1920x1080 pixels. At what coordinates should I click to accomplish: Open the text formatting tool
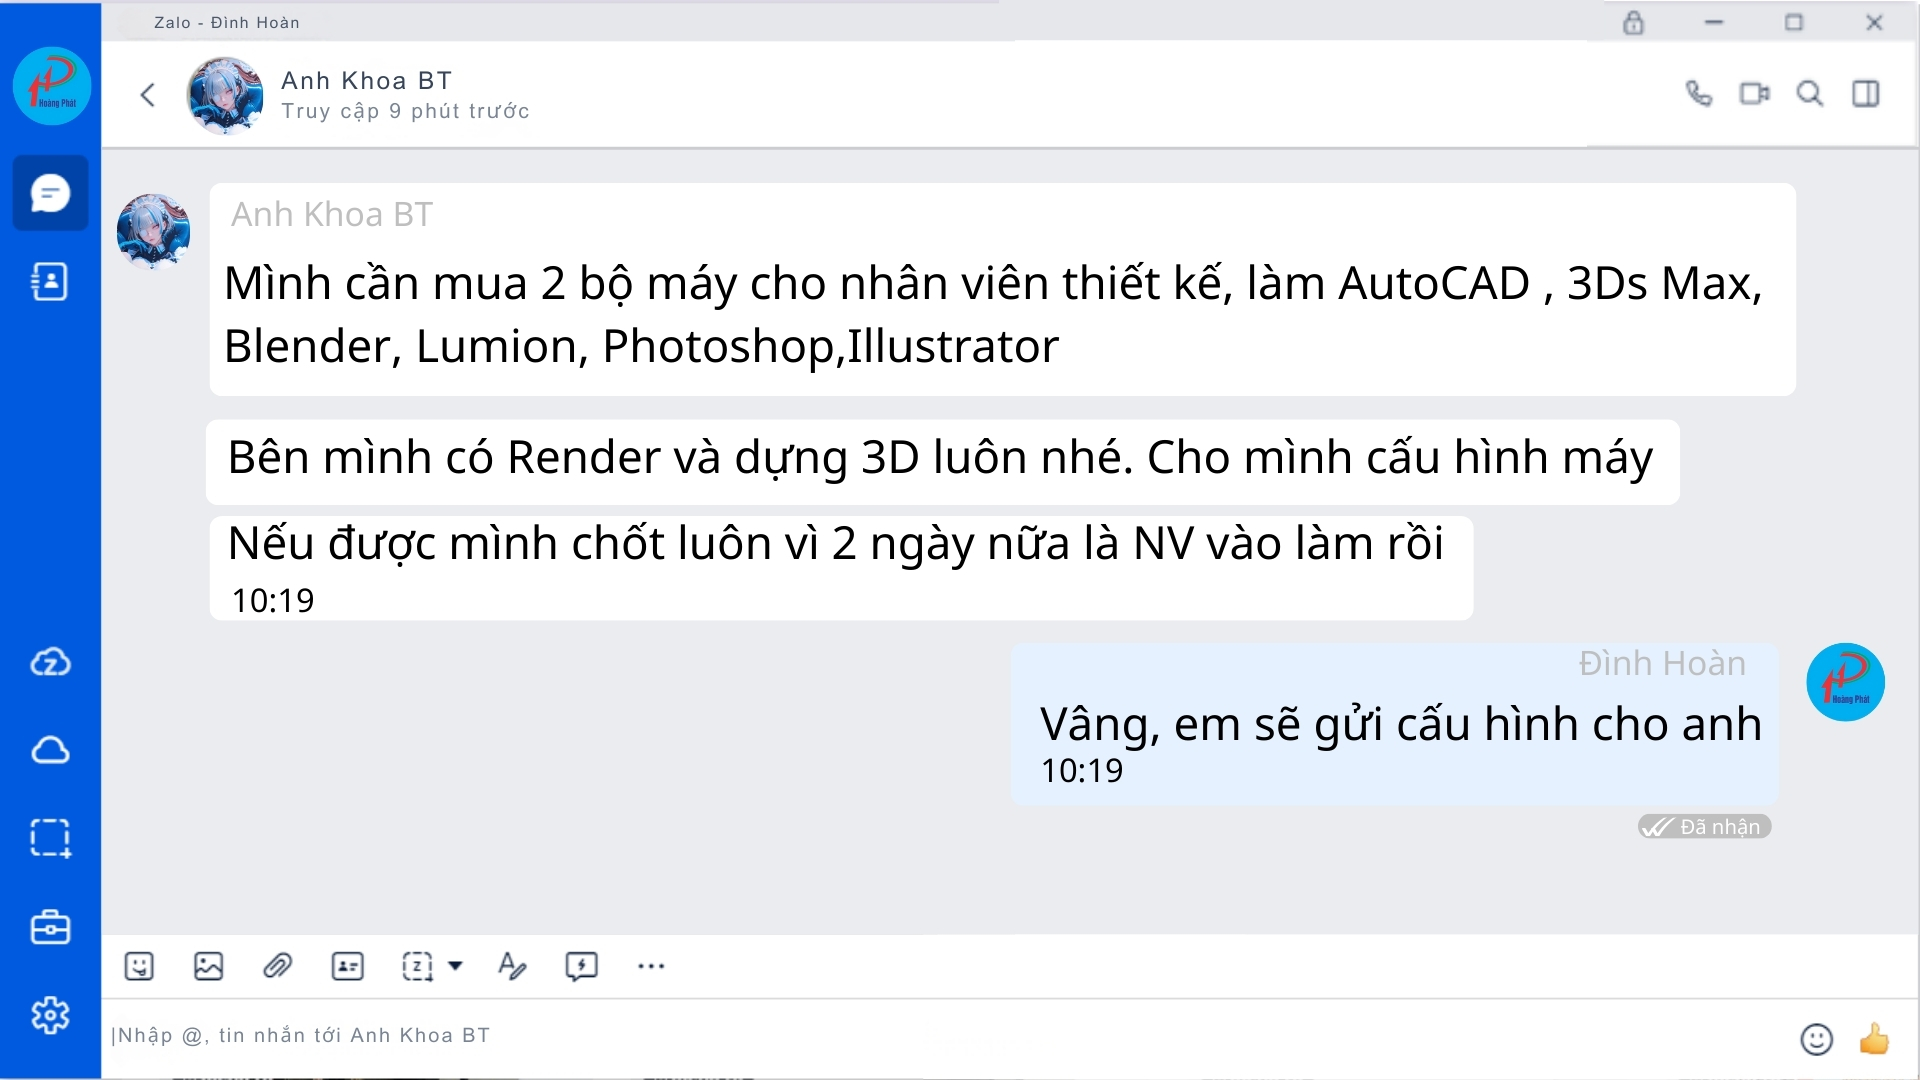[512, 966]
